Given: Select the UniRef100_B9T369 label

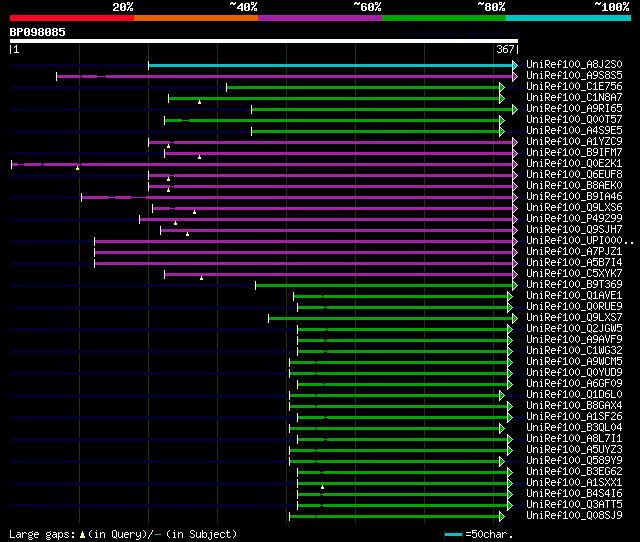Looking at the screenshot, I should pos(574,285).
